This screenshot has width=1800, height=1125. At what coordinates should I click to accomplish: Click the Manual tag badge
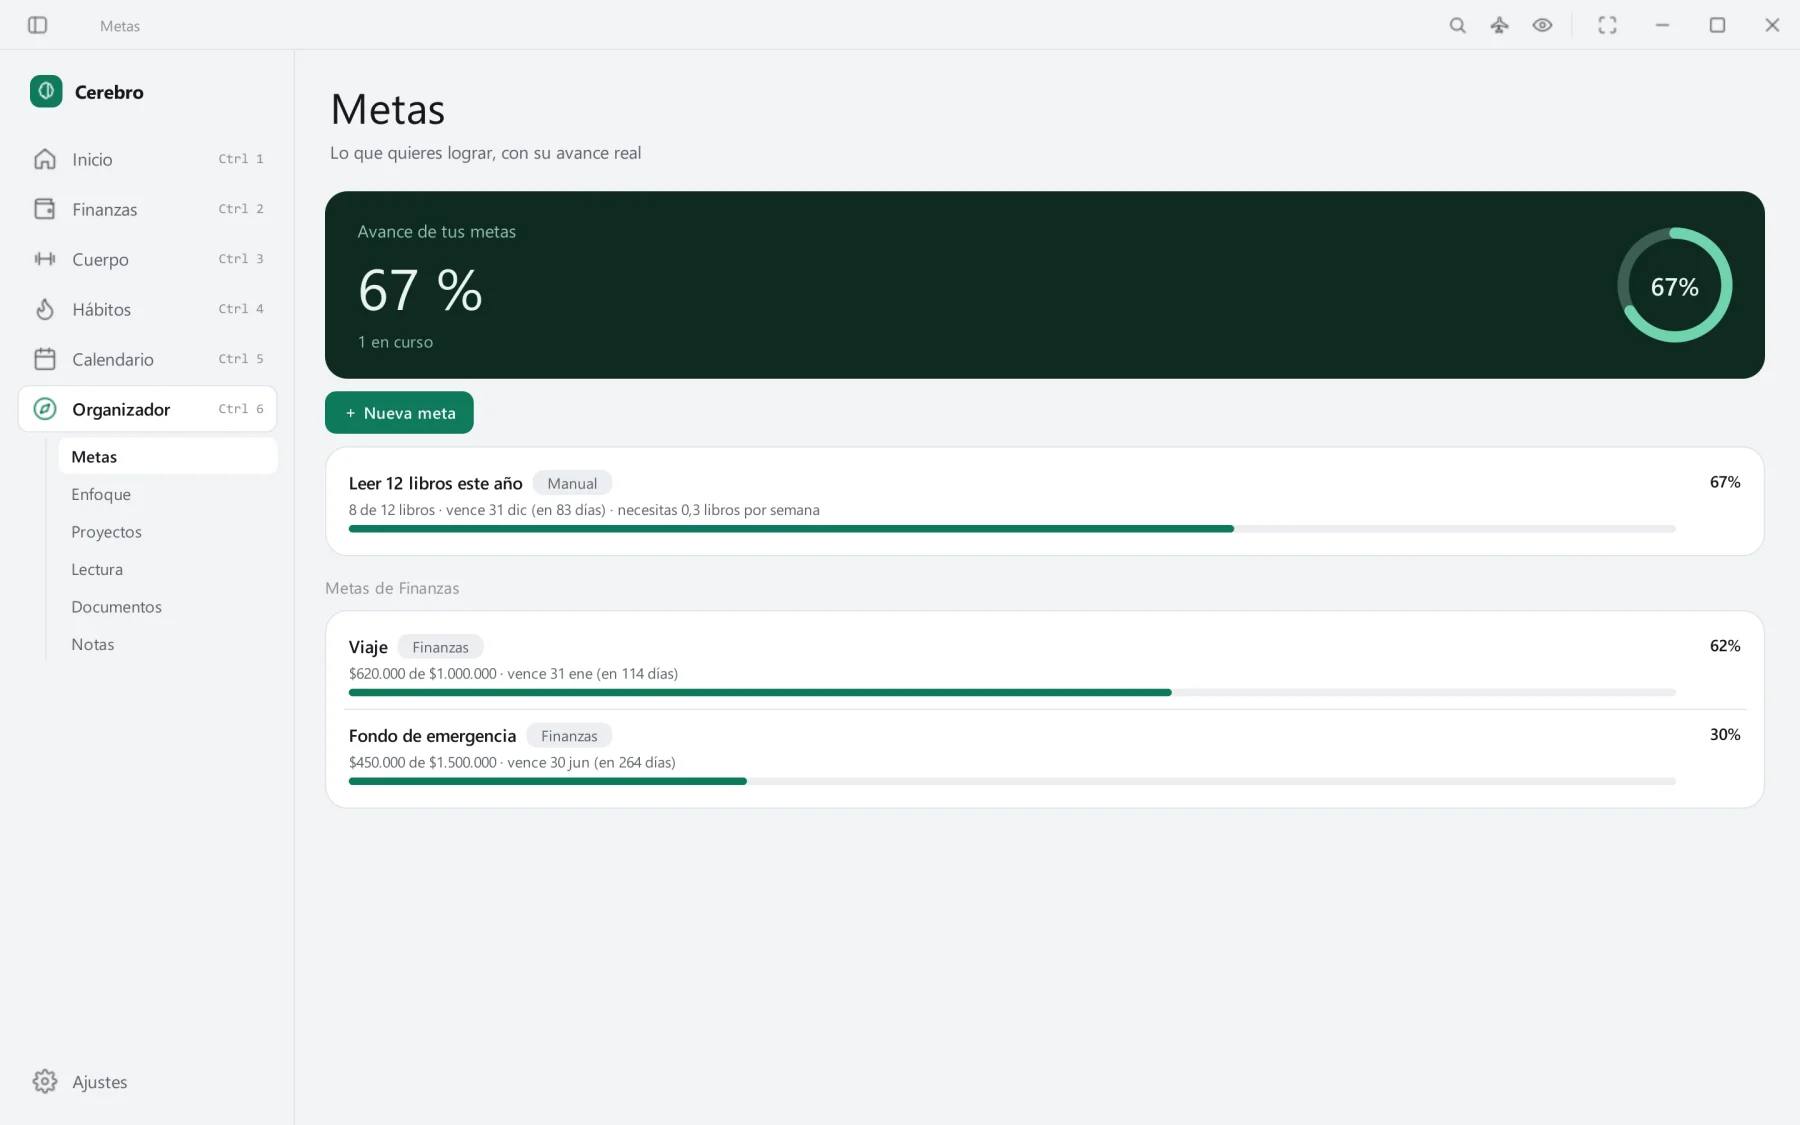(572, 483)
